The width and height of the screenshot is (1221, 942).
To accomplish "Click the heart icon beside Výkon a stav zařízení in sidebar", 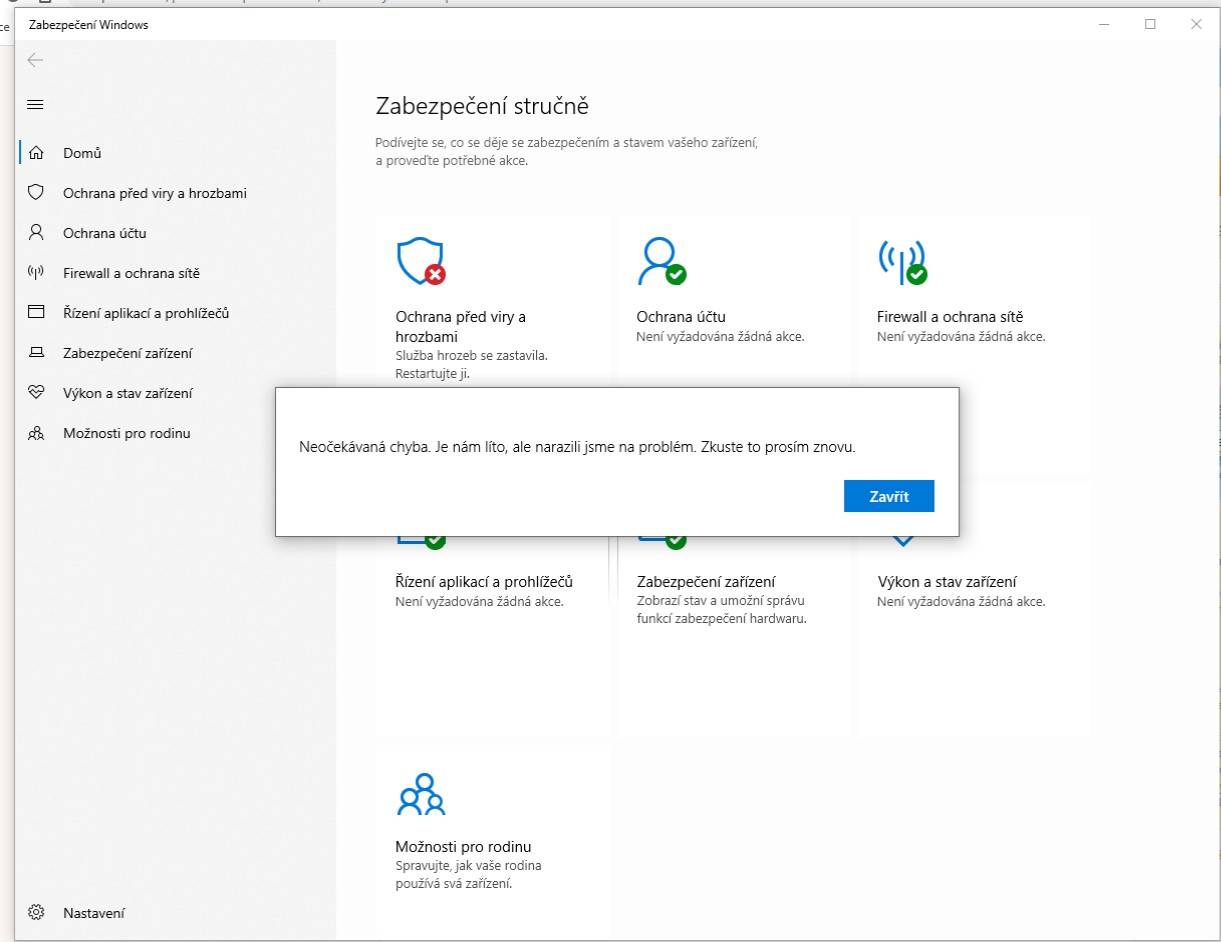I will tap(37, 392).
